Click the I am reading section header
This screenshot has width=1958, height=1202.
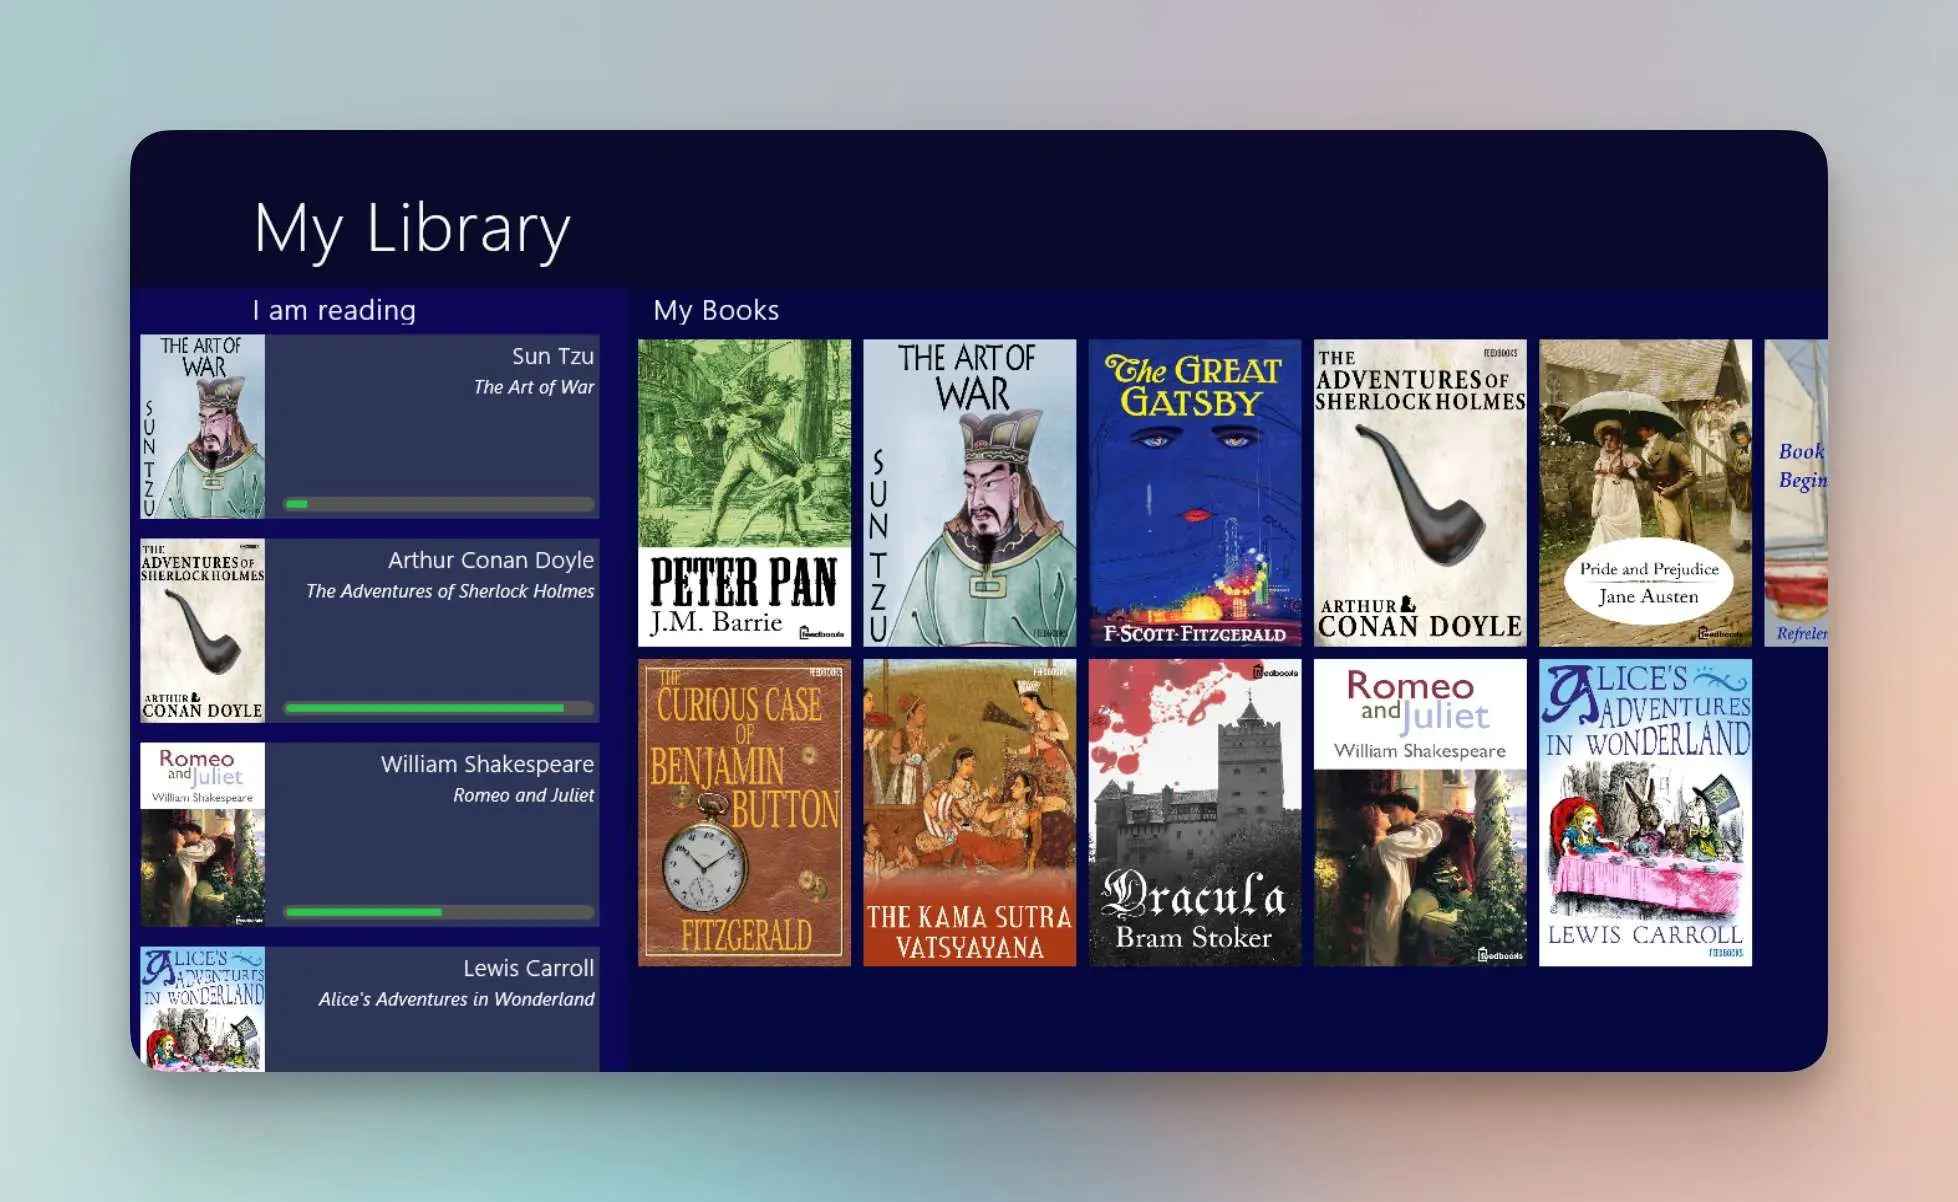point(334,310)
